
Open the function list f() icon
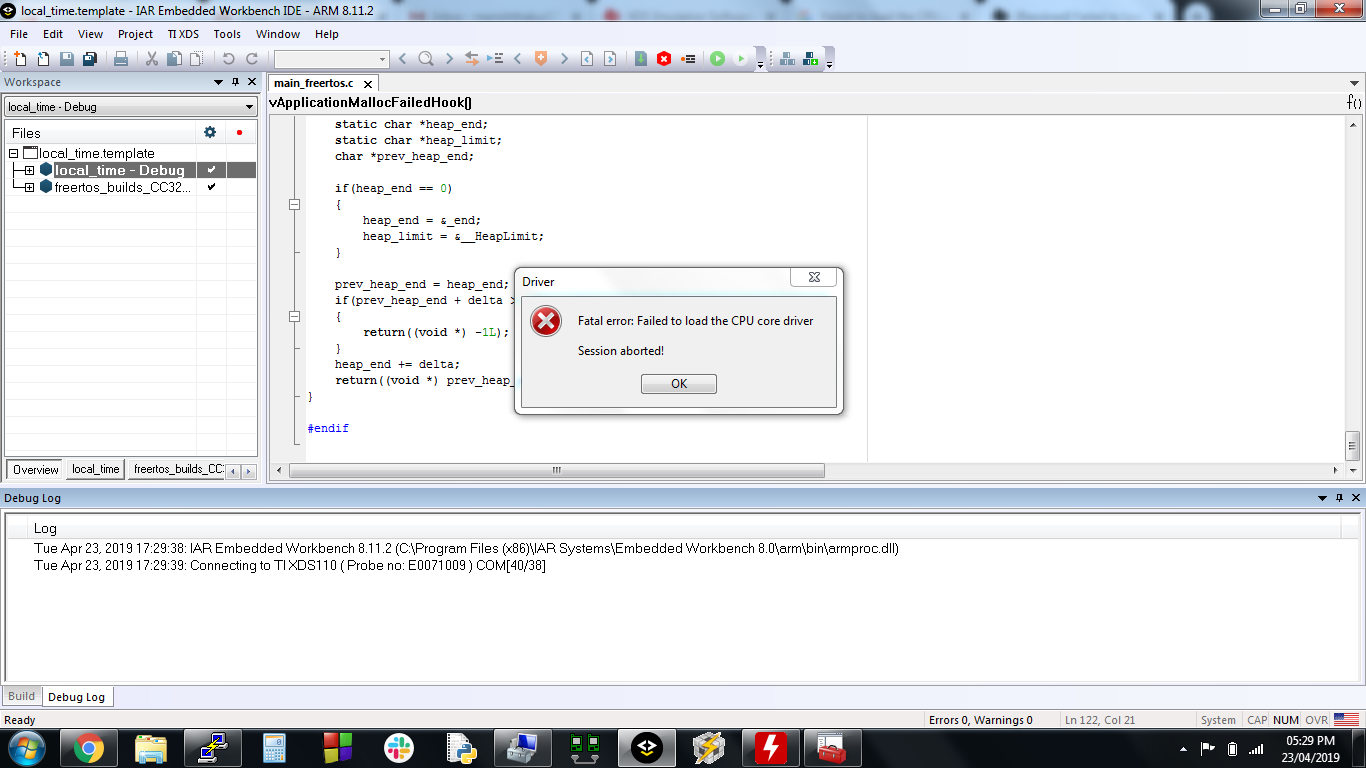pos(1354,102)
